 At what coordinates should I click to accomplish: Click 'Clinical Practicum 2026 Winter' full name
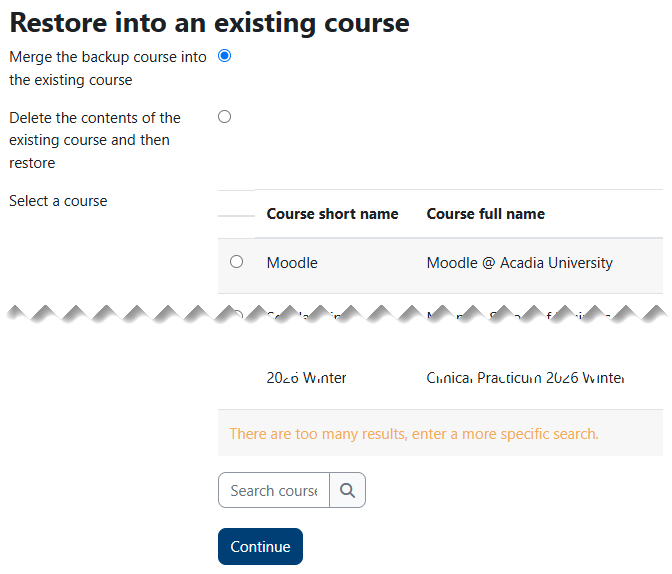[x=525, y=378]
